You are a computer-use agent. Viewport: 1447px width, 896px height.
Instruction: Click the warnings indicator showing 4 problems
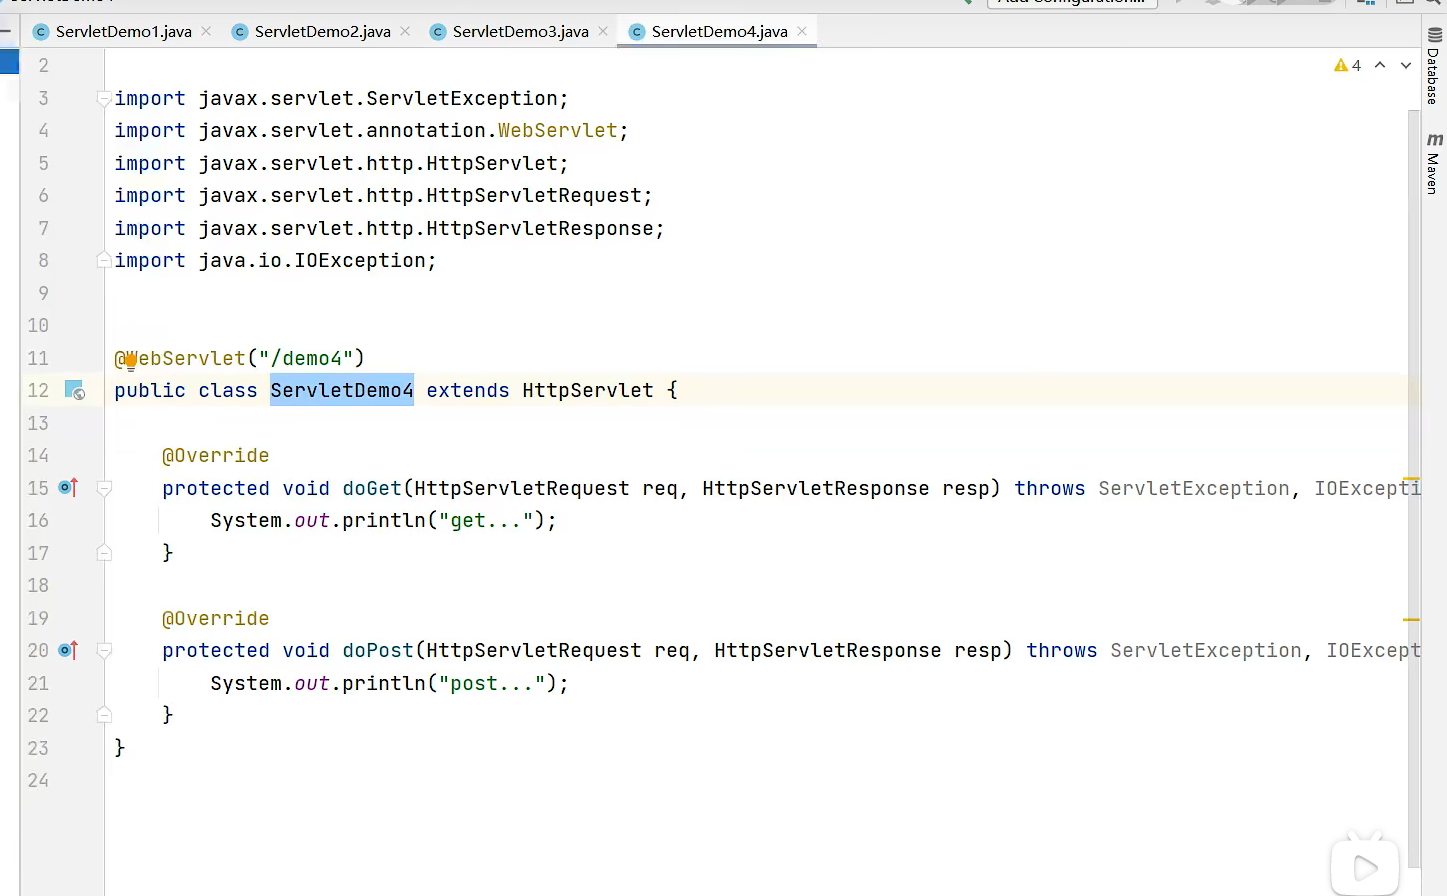[x=1347, y=65]
